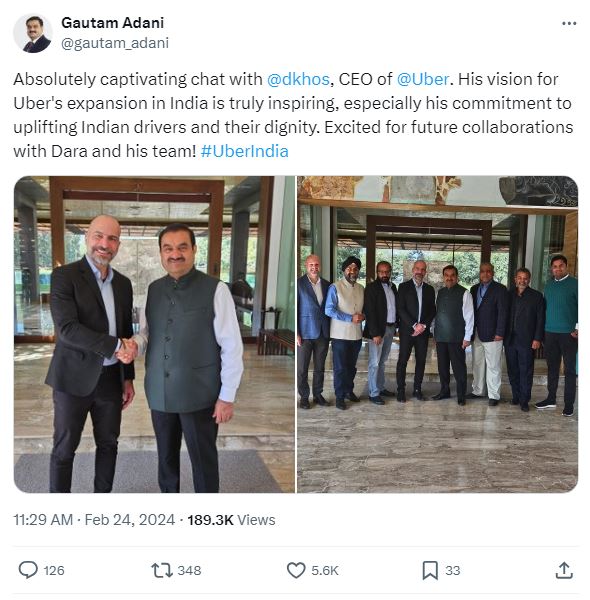
Task: Click the 126 replies count
Action: (x=54, y=570)
